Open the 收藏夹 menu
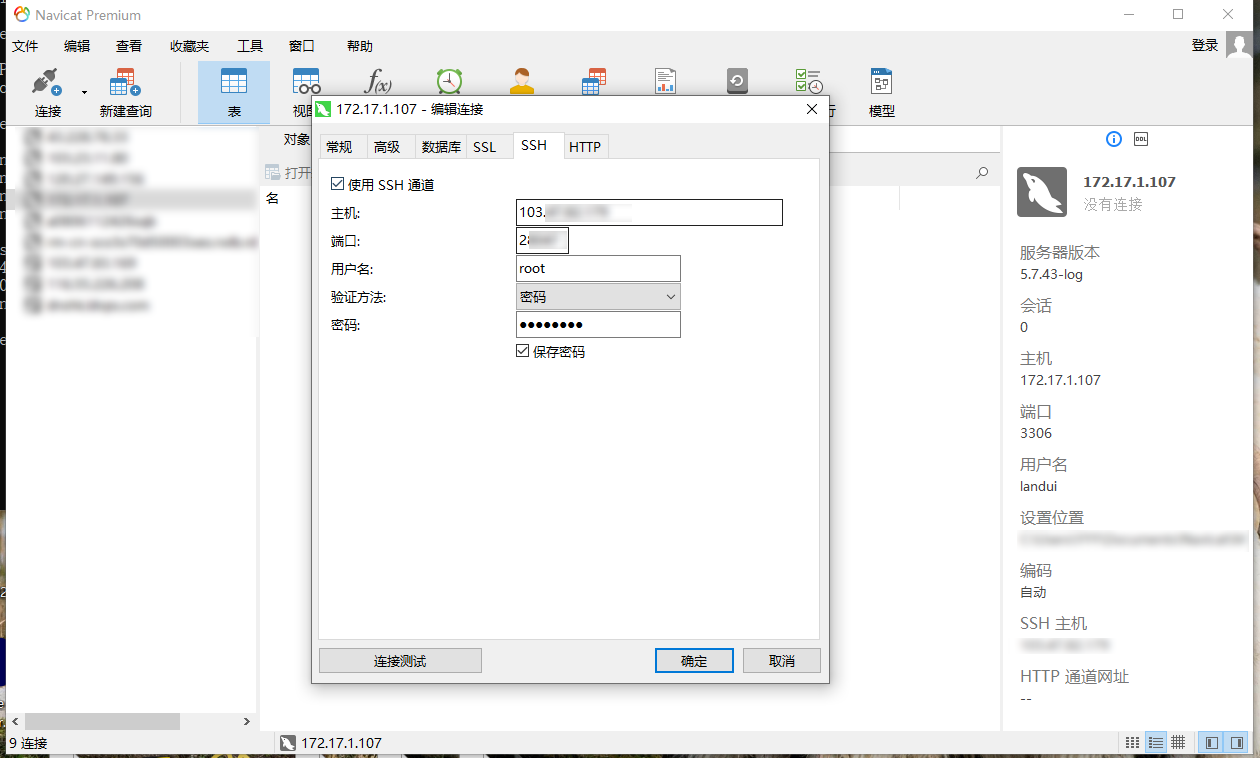This screenshot has width=1260, height=758. point(189,46)
